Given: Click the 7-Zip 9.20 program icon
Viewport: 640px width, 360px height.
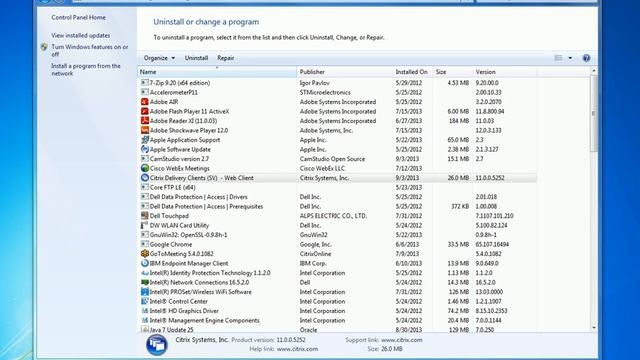Looking at the screenshot, I should click(144, 82).
